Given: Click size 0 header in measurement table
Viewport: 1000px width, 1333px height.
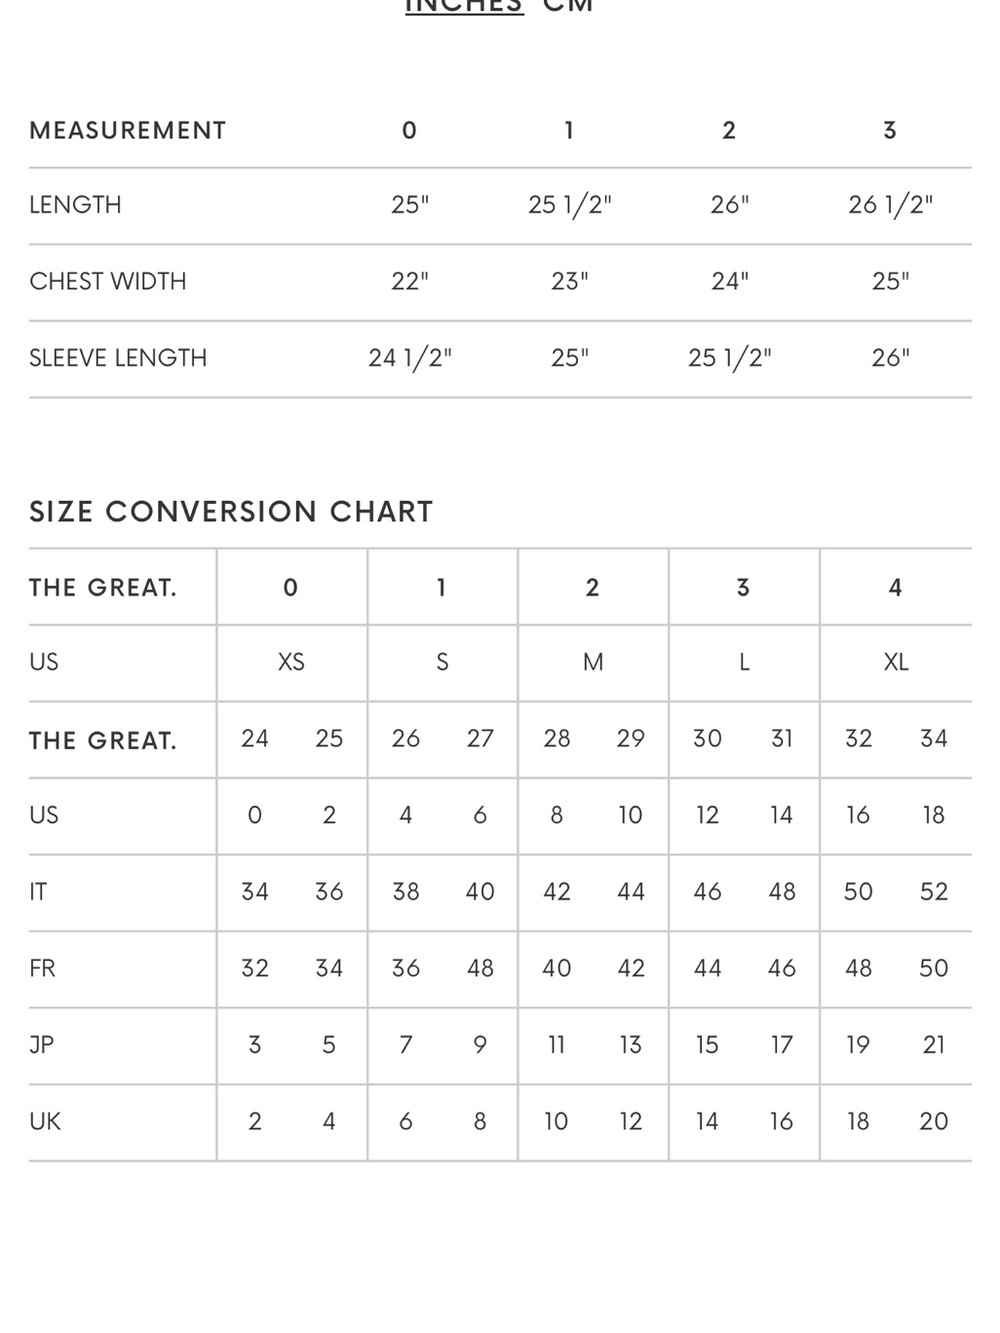Looking at the screenshot, I should 409,130.
